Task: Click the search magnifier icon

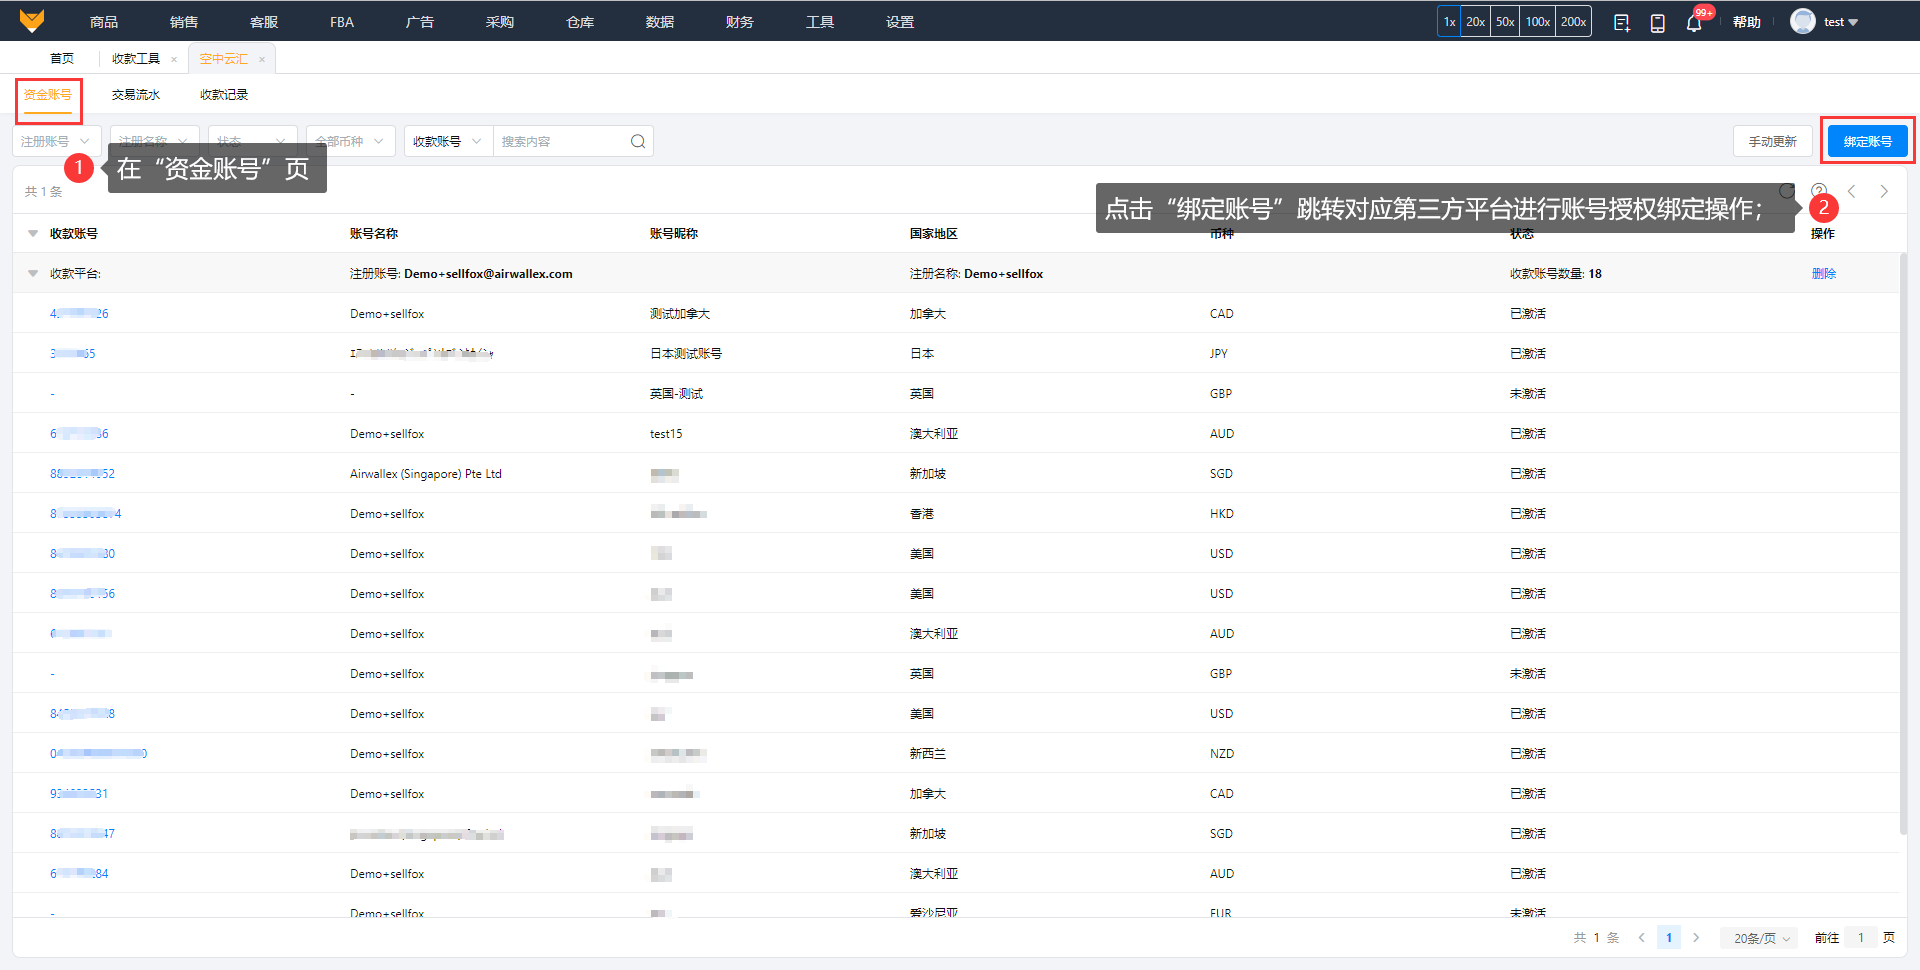Action: click(638, 142)
